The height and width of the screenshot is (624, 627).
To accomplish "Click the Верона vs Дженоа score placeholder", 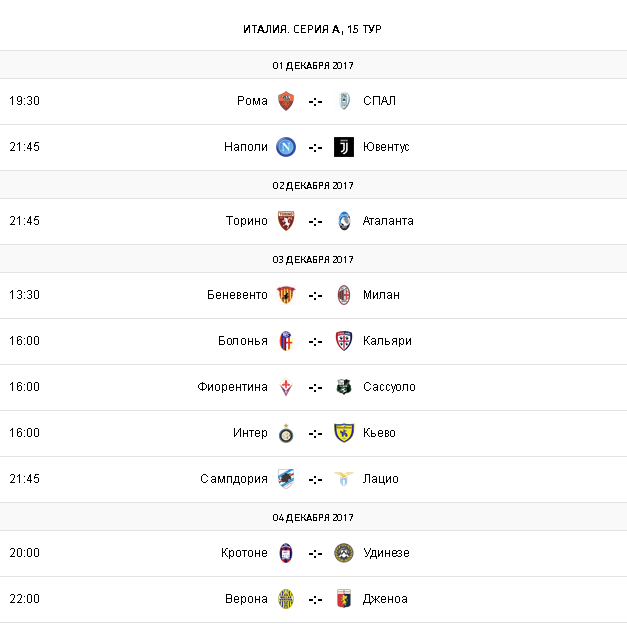I will 315,599.
